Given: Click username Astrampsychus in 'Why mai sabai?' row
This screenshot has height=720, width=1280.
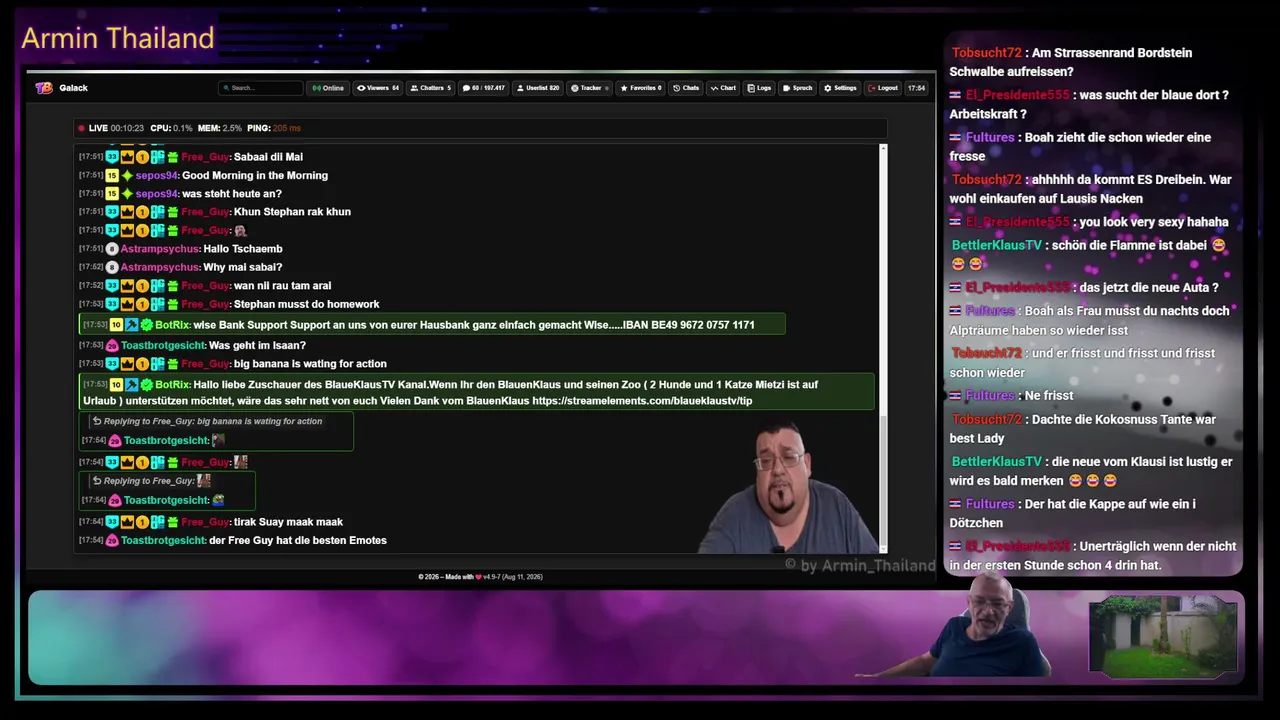Looking at the screenshot, I should point(161,268).
